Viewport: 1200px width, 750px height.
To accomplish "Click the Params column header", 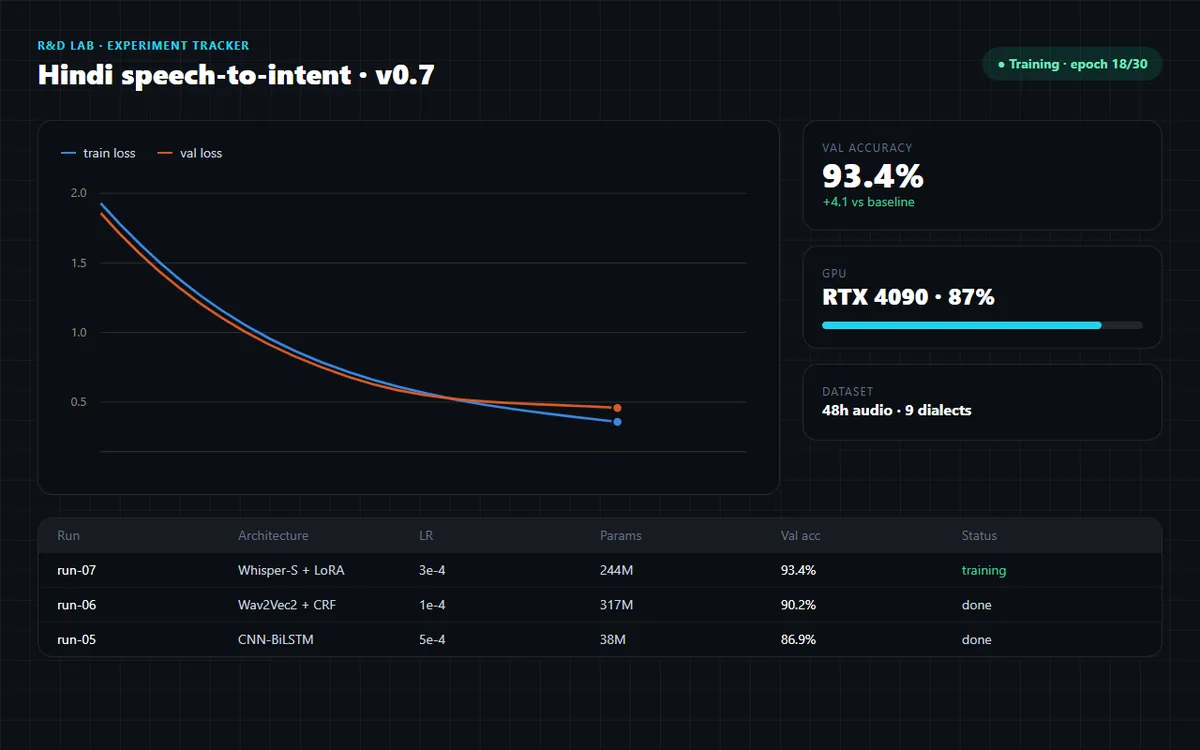I will (x=621, y=536).
